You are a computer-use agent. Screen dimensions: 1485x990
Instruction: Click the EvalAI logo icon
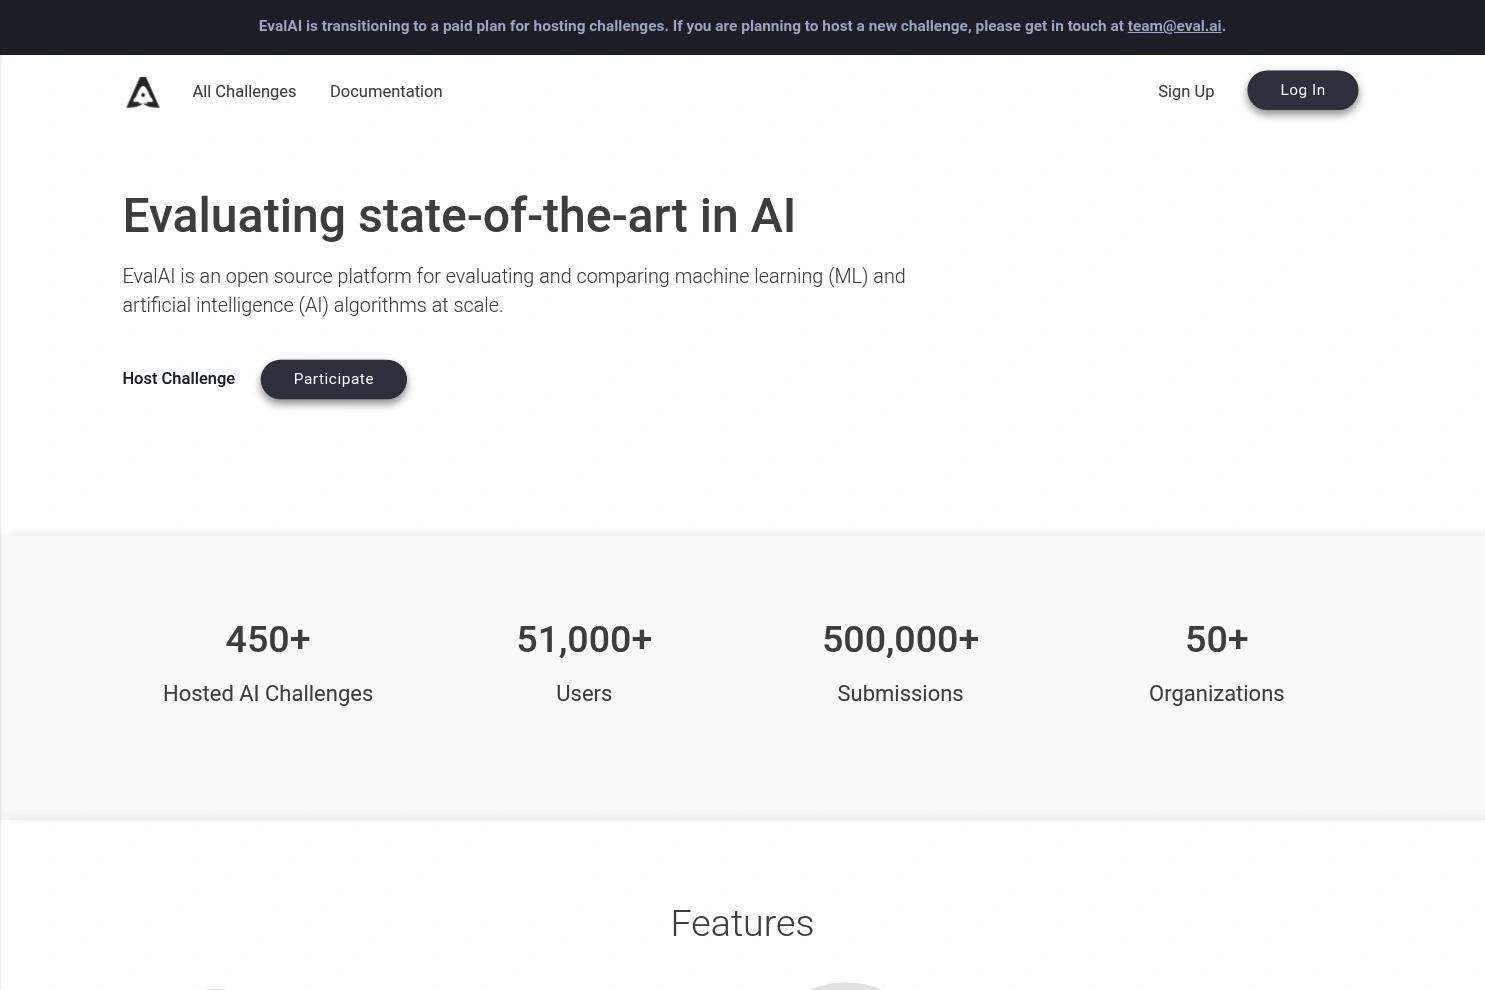pyautogui.click(x=143, y=92)
